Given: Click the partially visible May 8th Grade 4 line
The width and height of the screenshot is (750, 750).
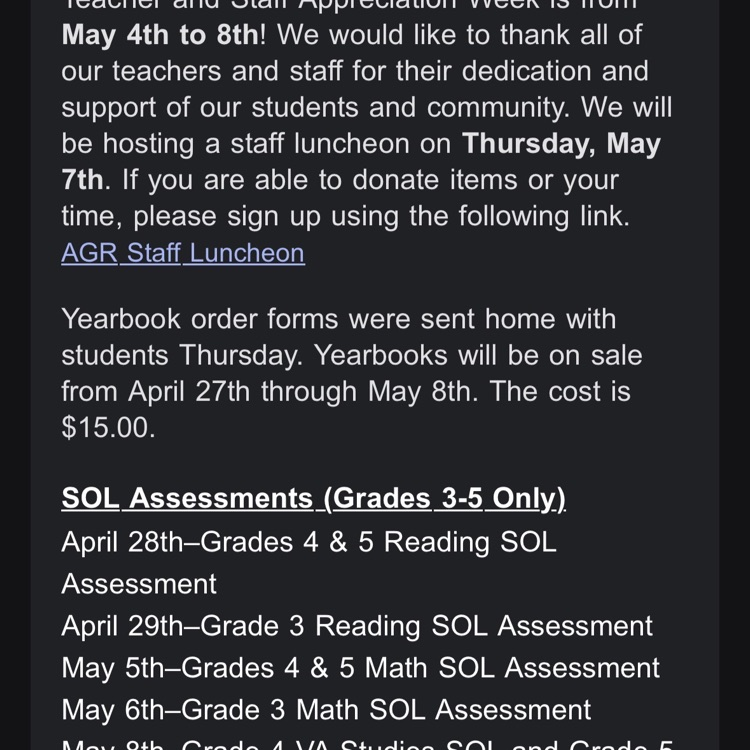Looking at the screenshot, I should pos(367,745).
